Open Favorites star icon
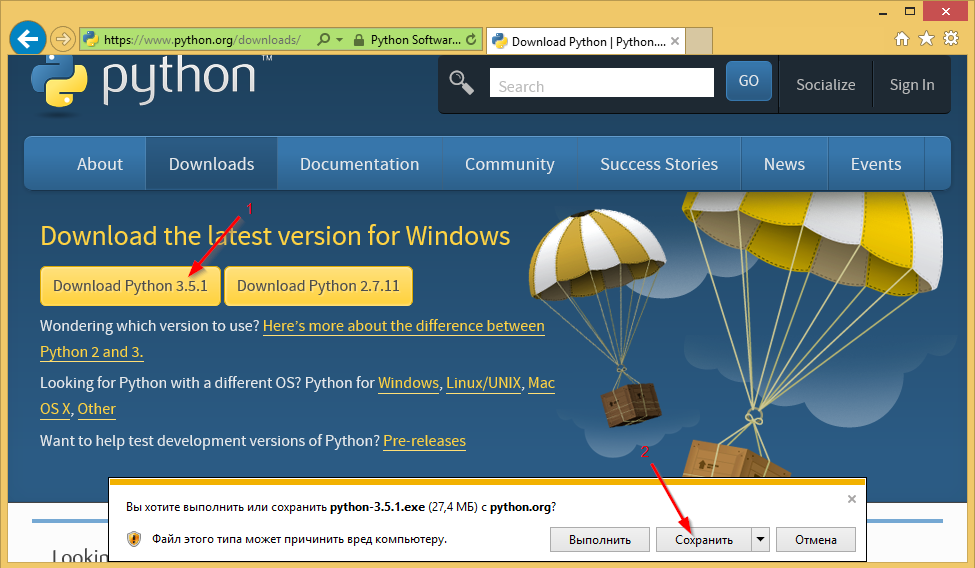Image resolution: width=975 pixels, height=568 pixels. [926, 39]
